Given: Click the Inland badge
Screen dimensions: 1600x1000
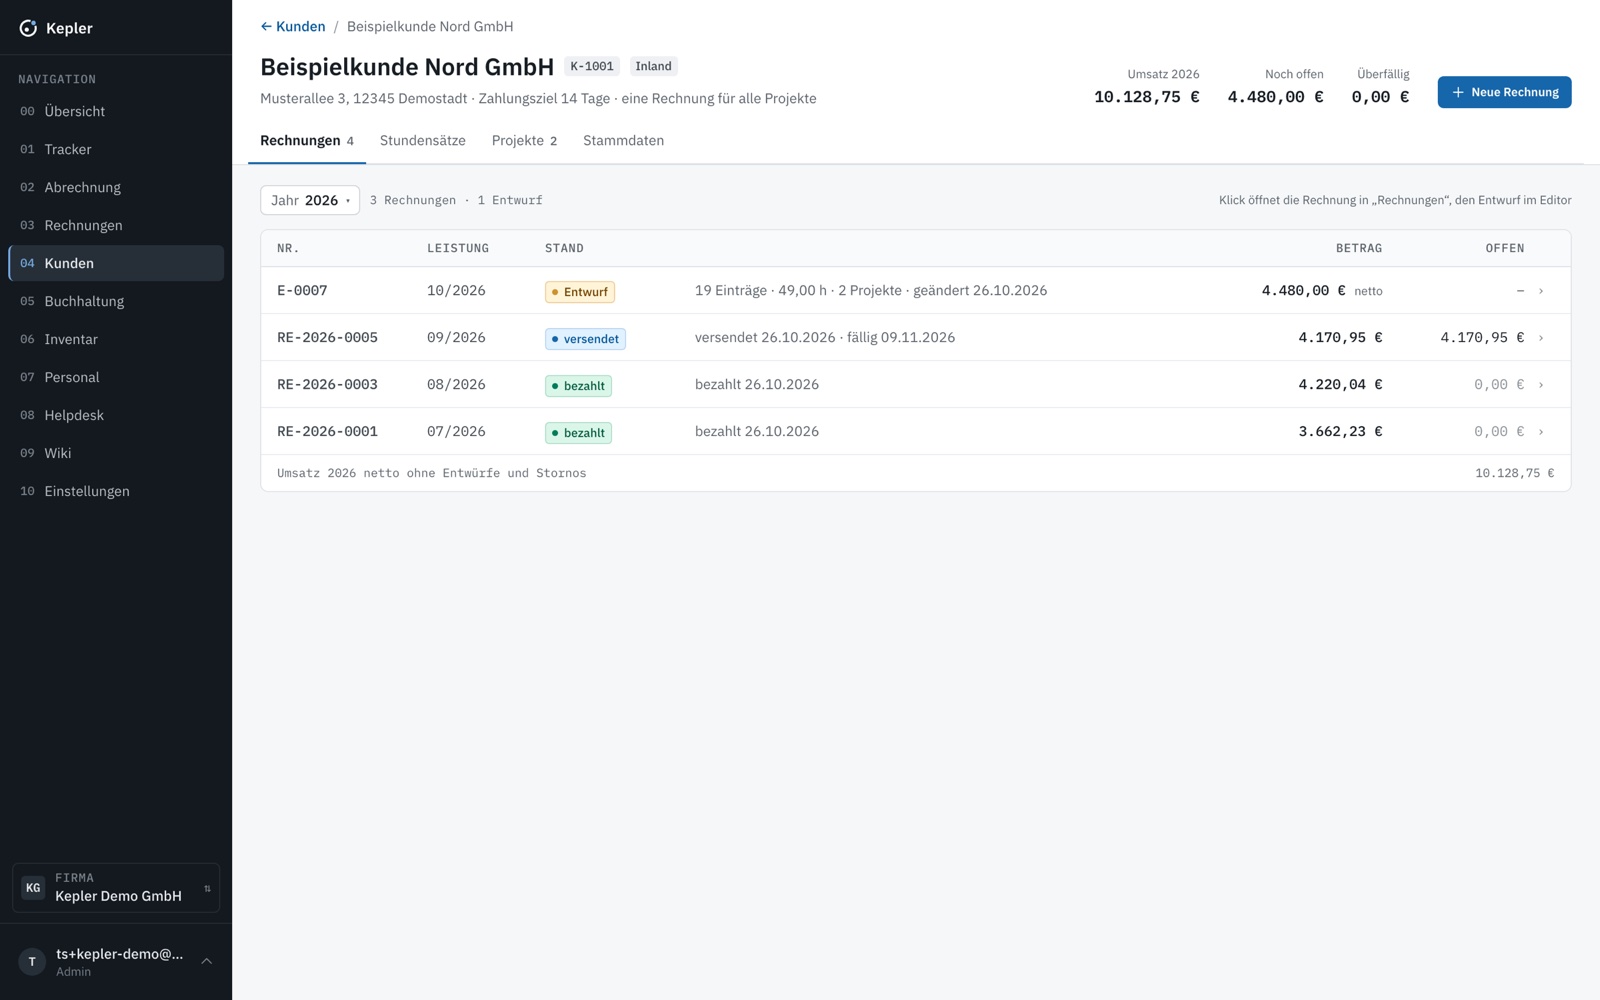Looking at the screenshot, I should tap(654, 66).
